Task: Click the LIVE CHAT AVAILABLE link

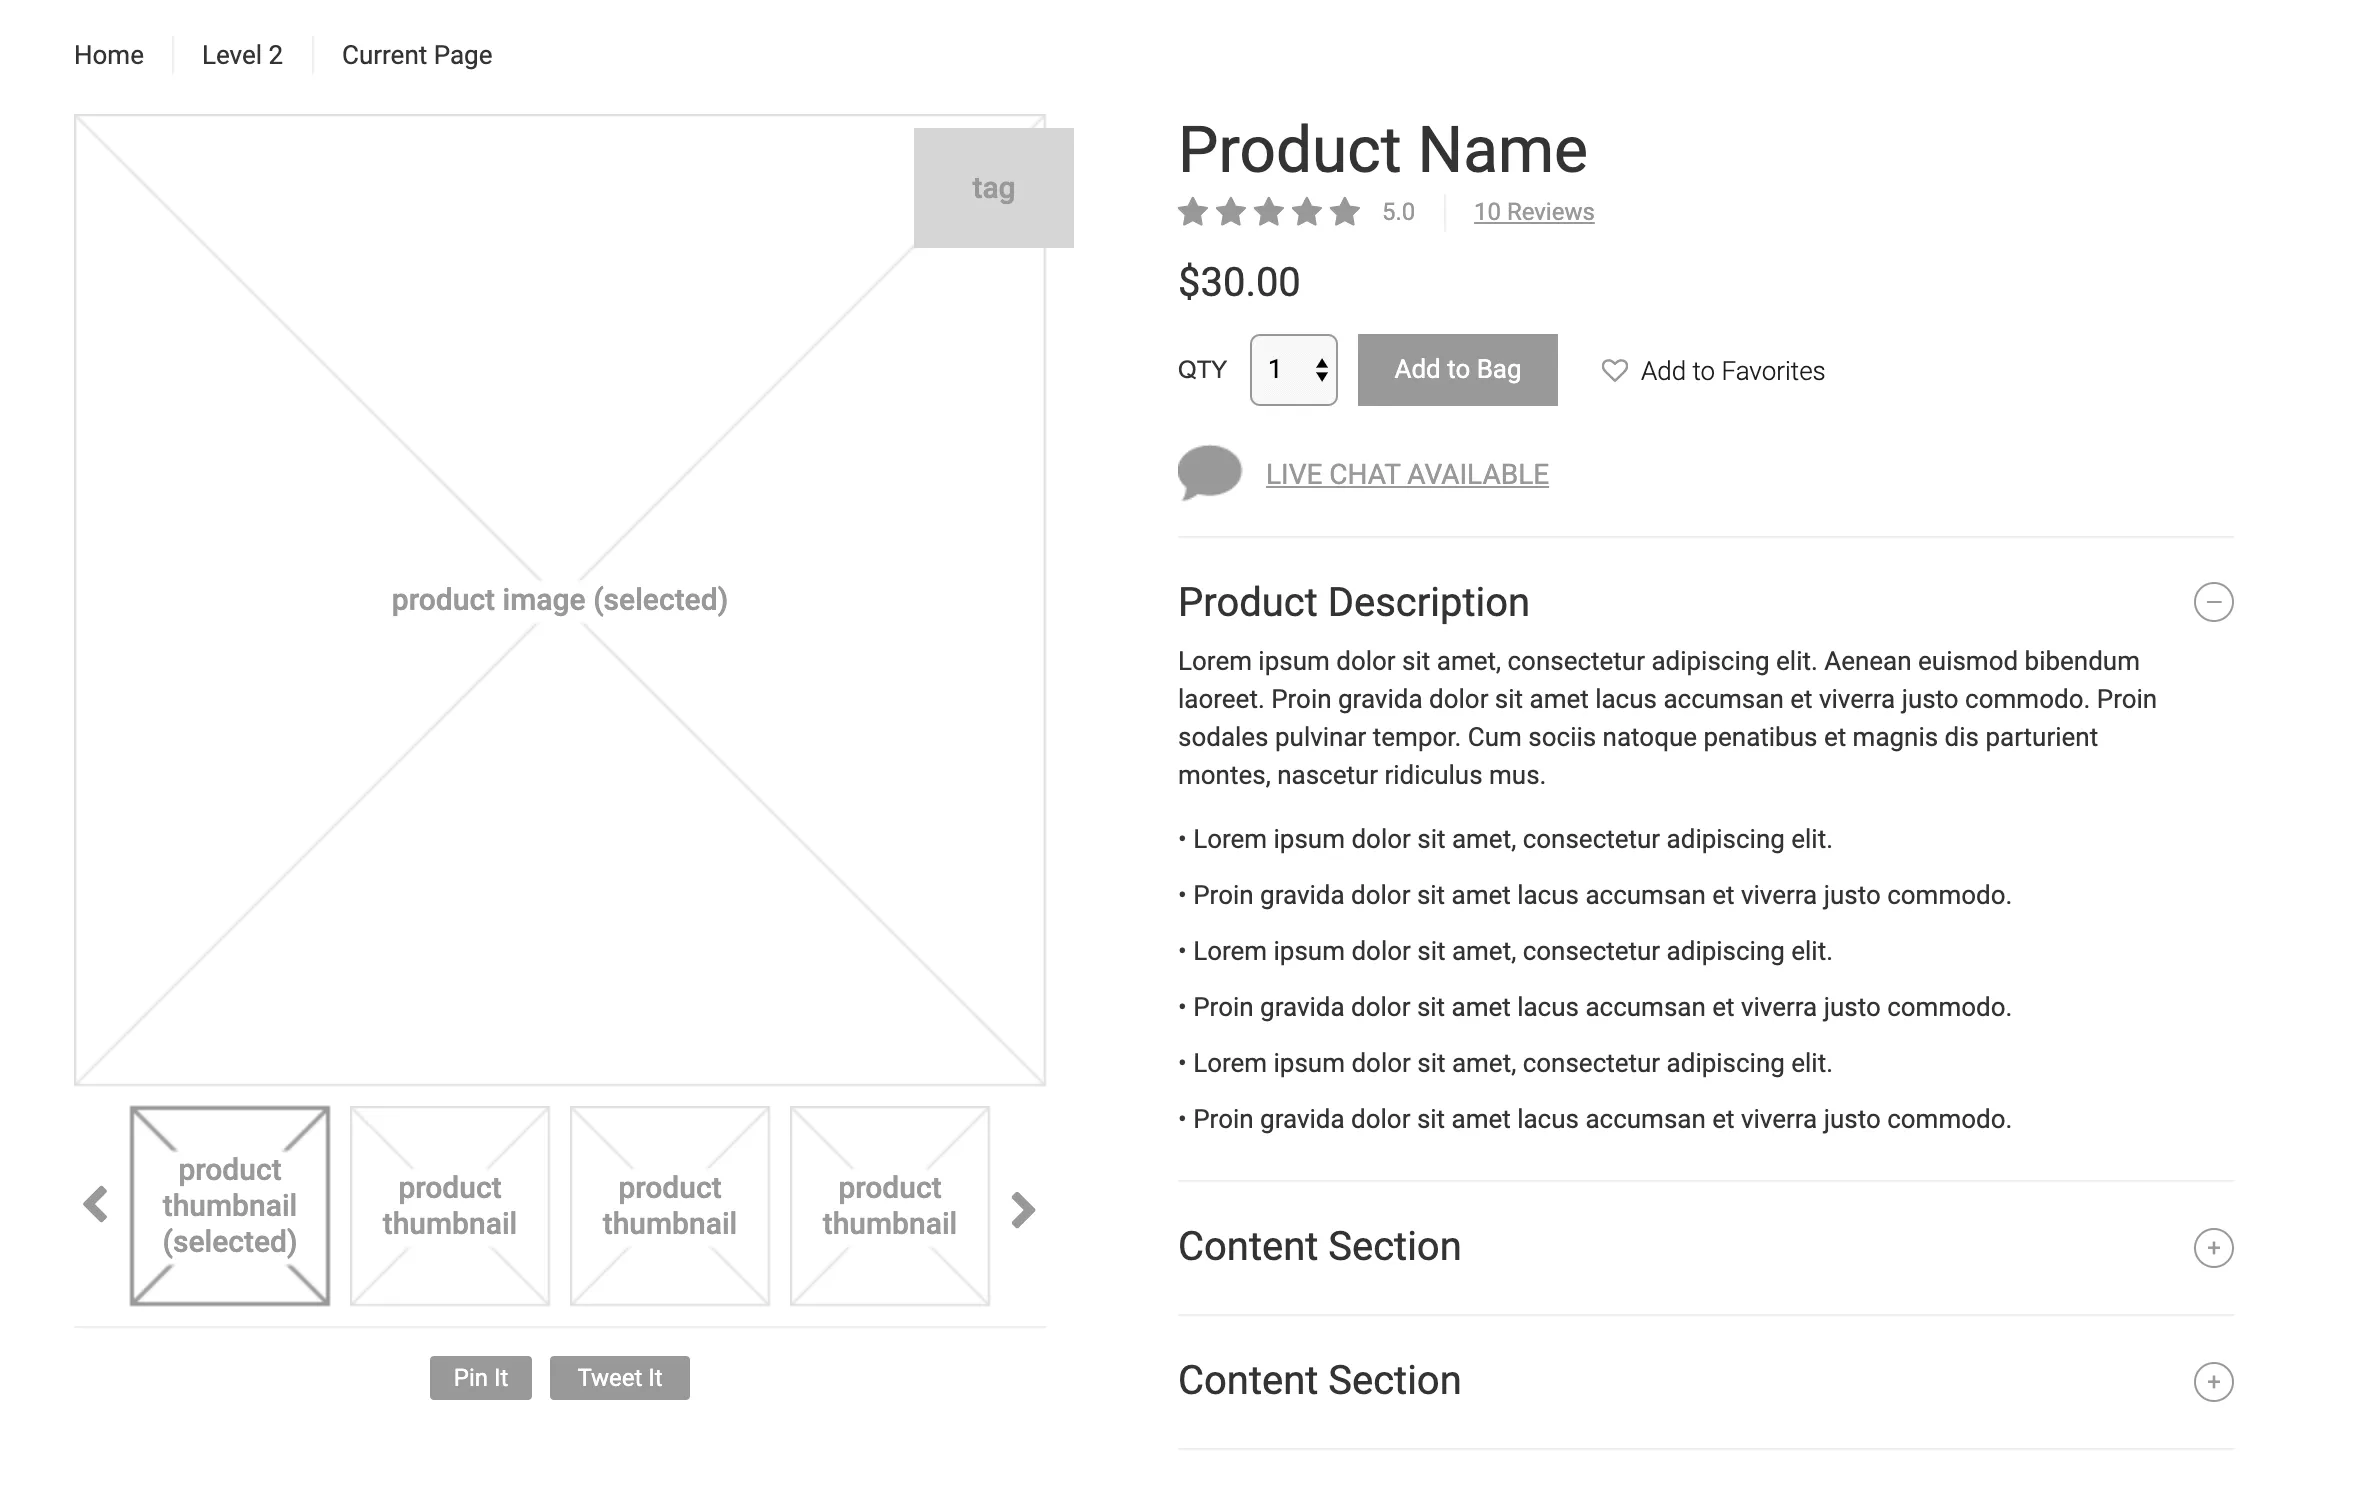Action: point(1407,474)
